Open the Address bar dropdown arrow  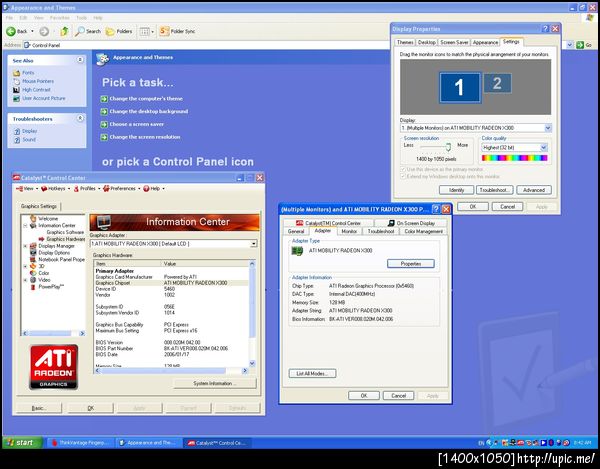(570, 45)
